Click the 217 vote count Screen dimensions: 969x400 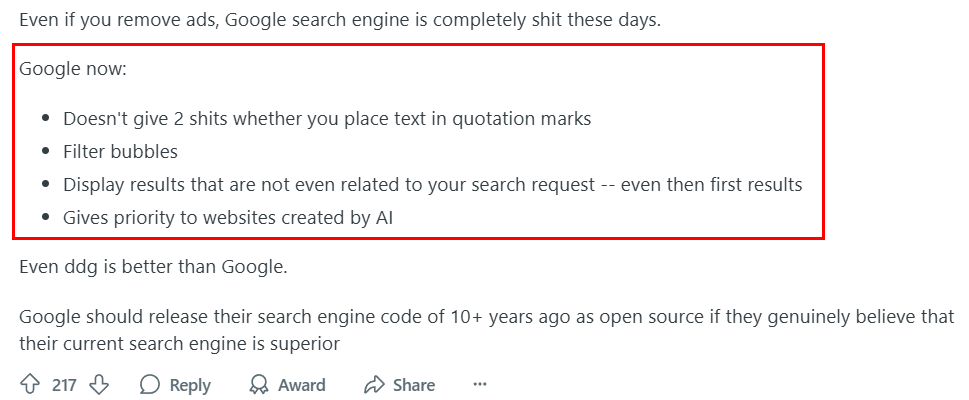tap(64, 385)
